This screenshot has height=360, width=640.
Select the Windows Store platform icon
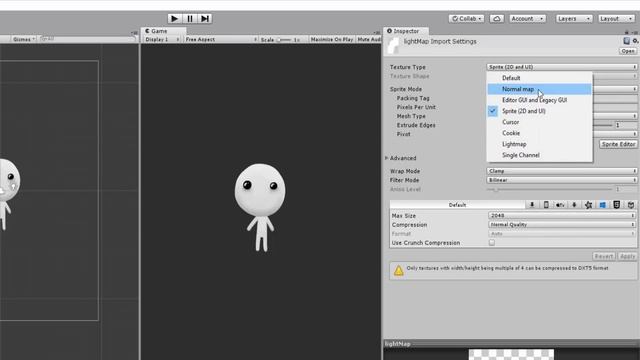click(602, 205)
